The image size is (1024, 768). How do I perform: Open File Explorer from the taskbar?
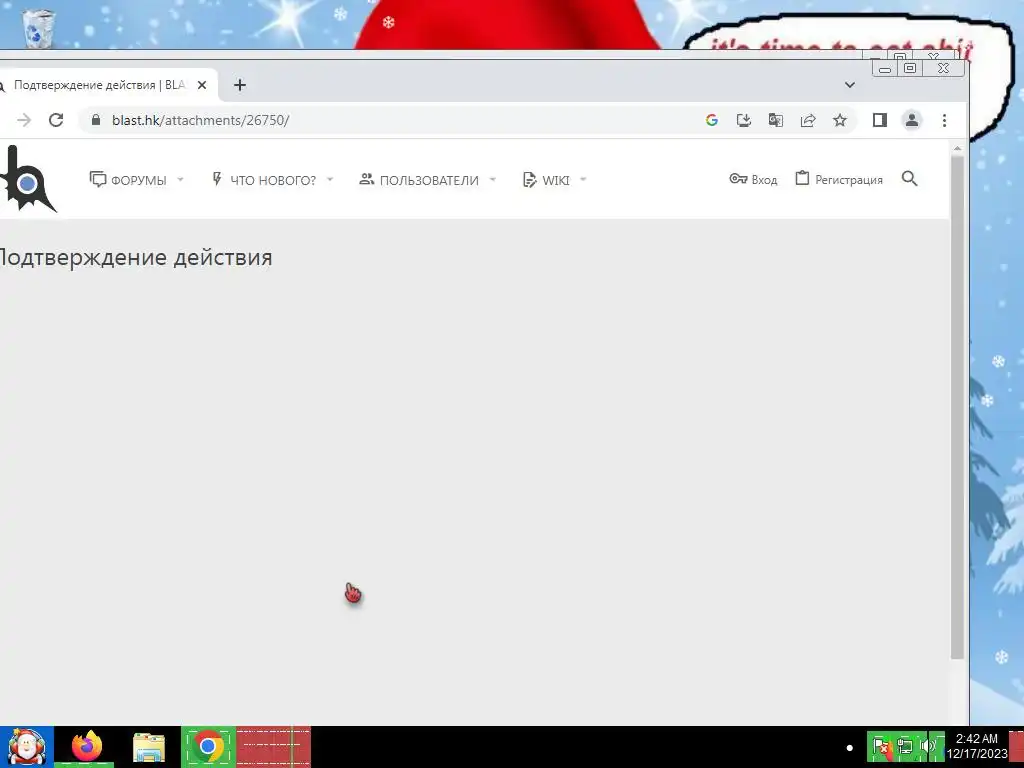(x=149, y=748)
